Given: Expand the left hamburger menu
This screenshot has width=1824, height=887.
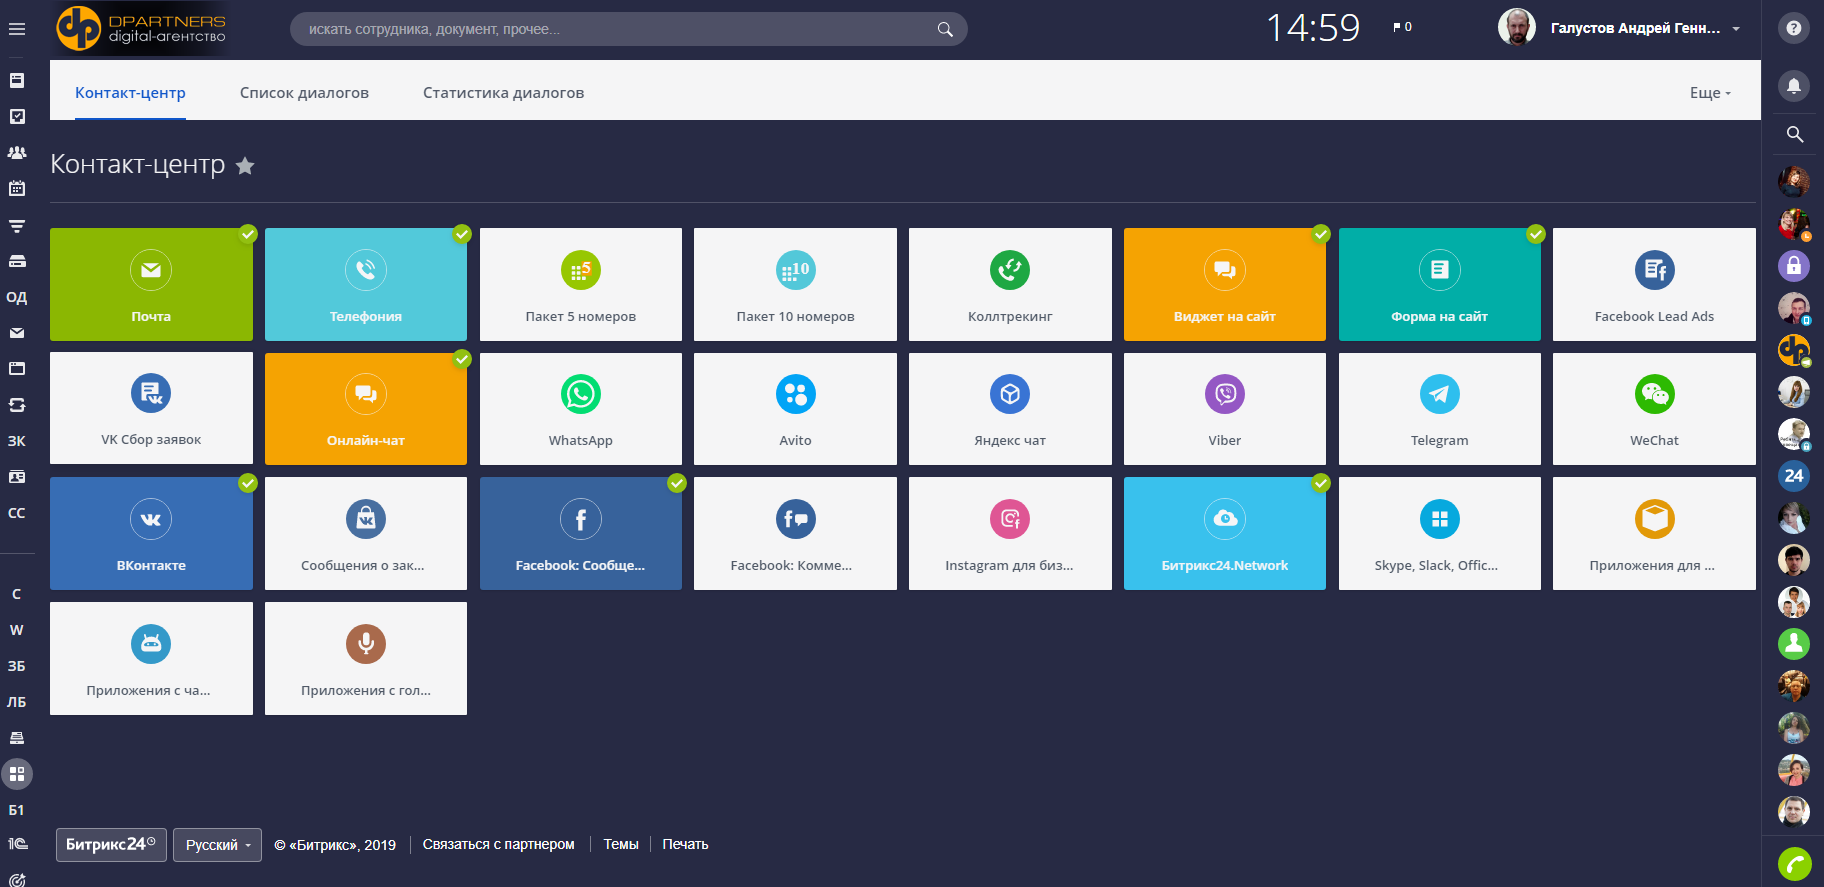Looking at the screenshot, I should 17,29.
